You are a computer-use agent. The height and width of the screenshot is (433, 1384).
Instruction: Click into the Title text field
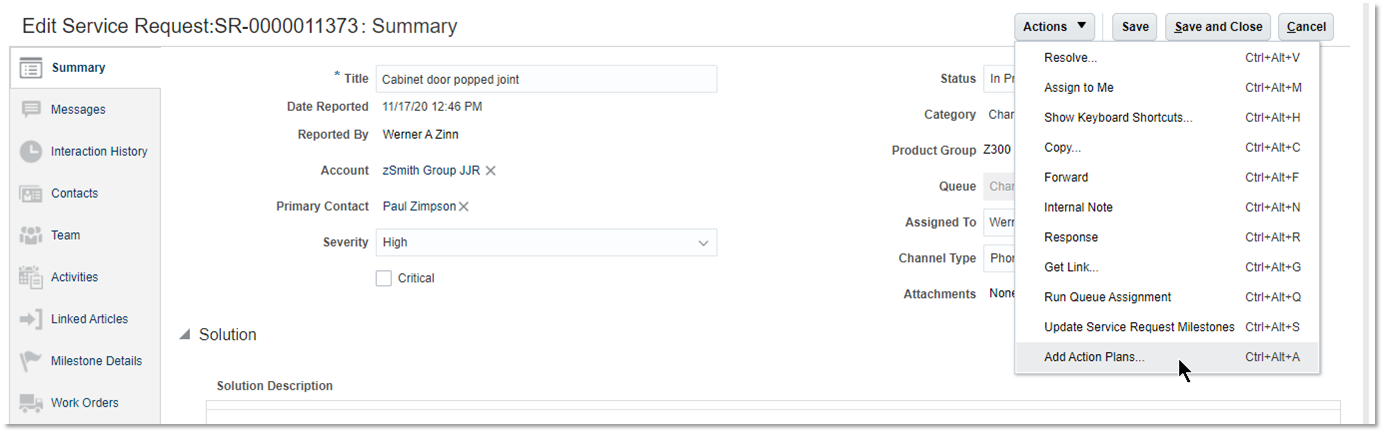(x=546, y=79)
